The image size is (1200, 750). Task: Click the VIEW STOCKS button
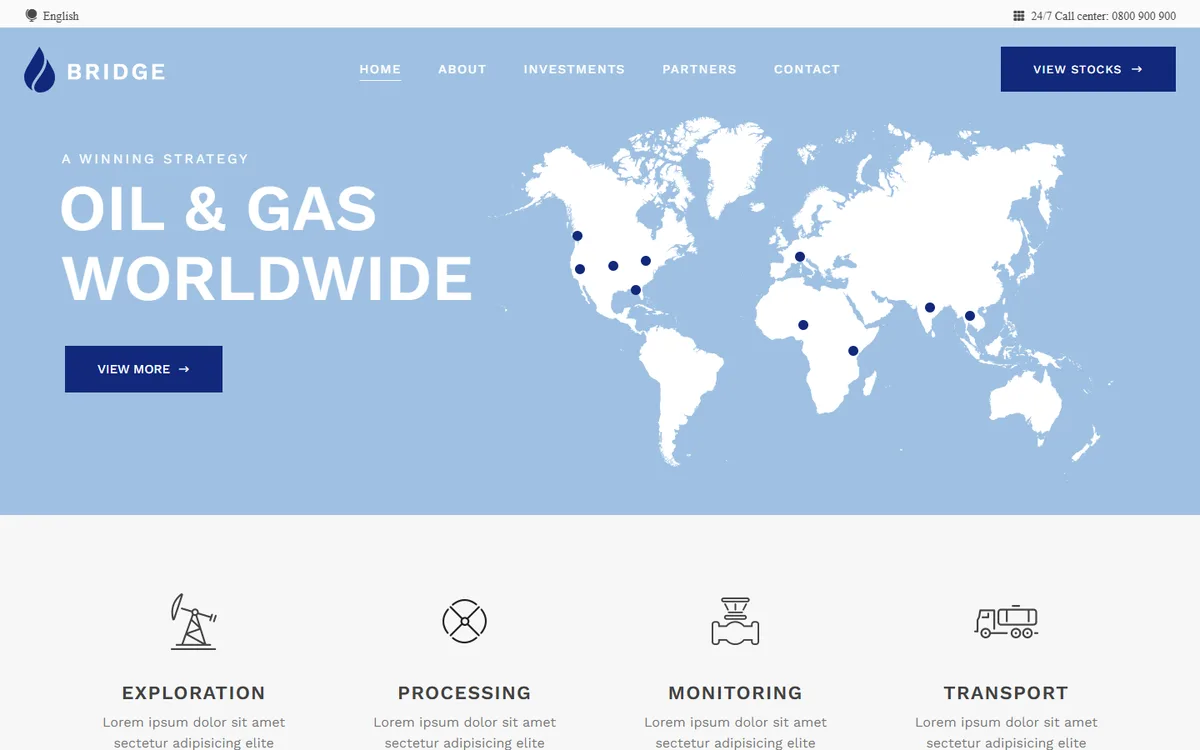pos(1088,69)
